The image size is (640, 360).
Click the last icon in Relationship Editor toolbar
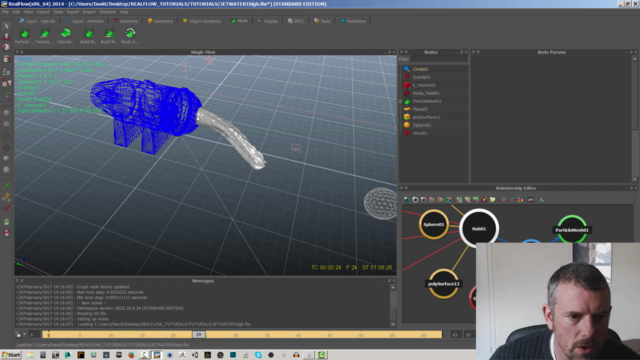click(x=541, y=200)
